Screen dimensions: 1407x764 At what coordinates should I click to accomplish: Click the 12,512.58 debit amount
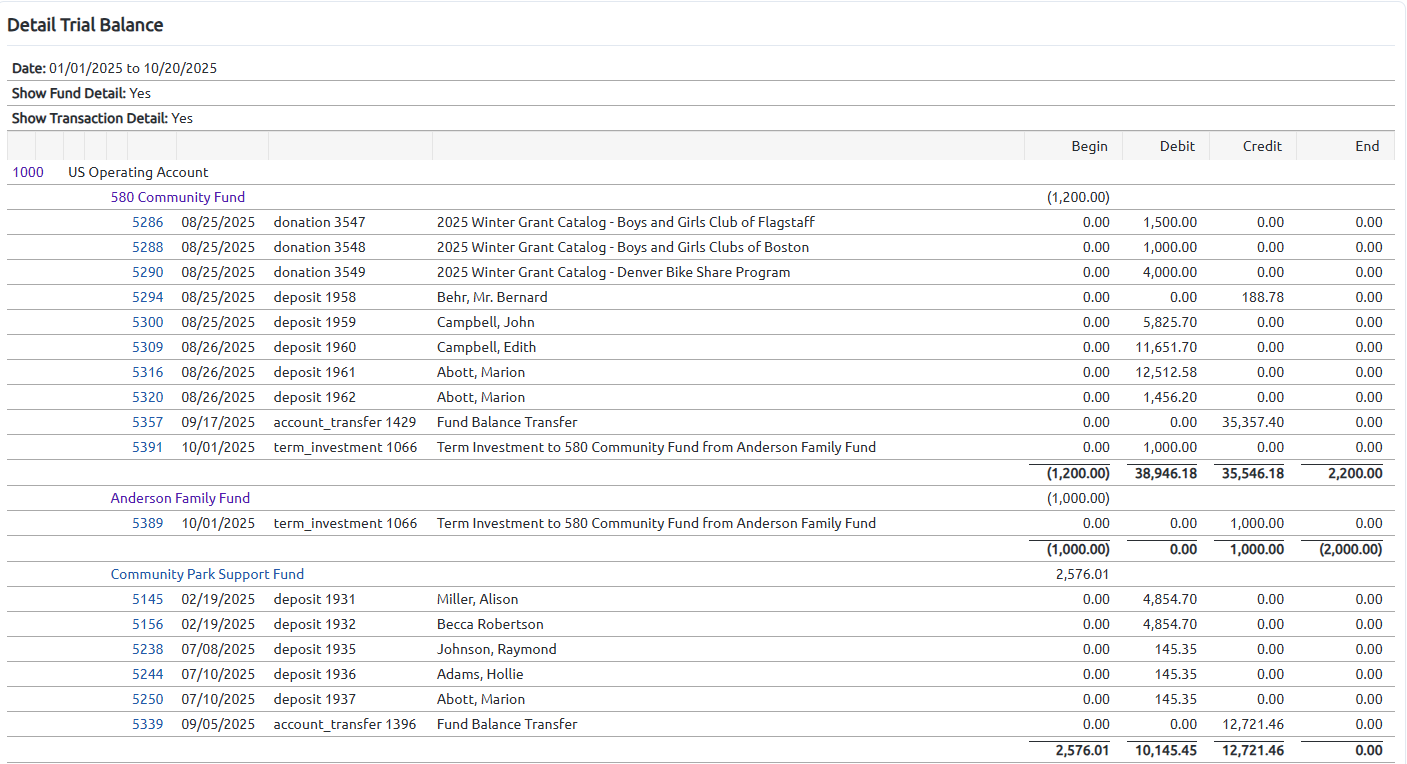coord(1166,372)
